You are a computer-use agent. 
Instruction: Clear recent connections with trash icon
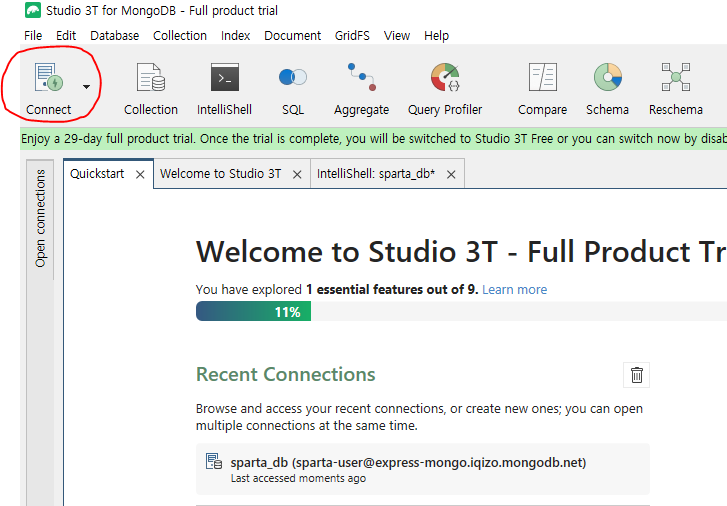[x=637, y=375]
